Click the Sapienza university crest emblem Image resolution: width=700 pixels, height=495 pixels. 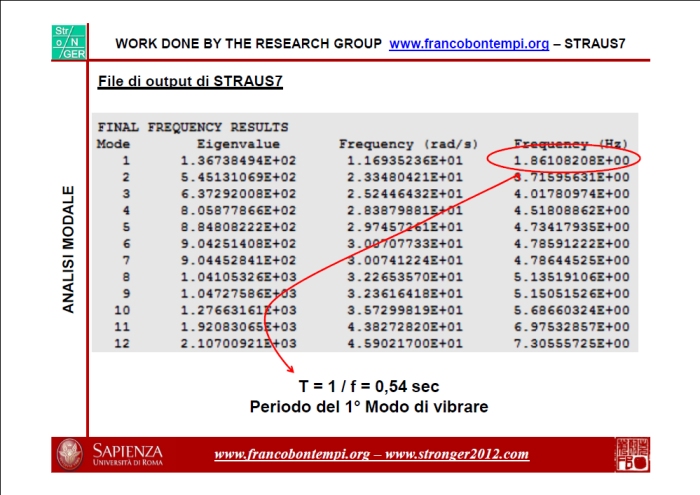coord(70,453)
